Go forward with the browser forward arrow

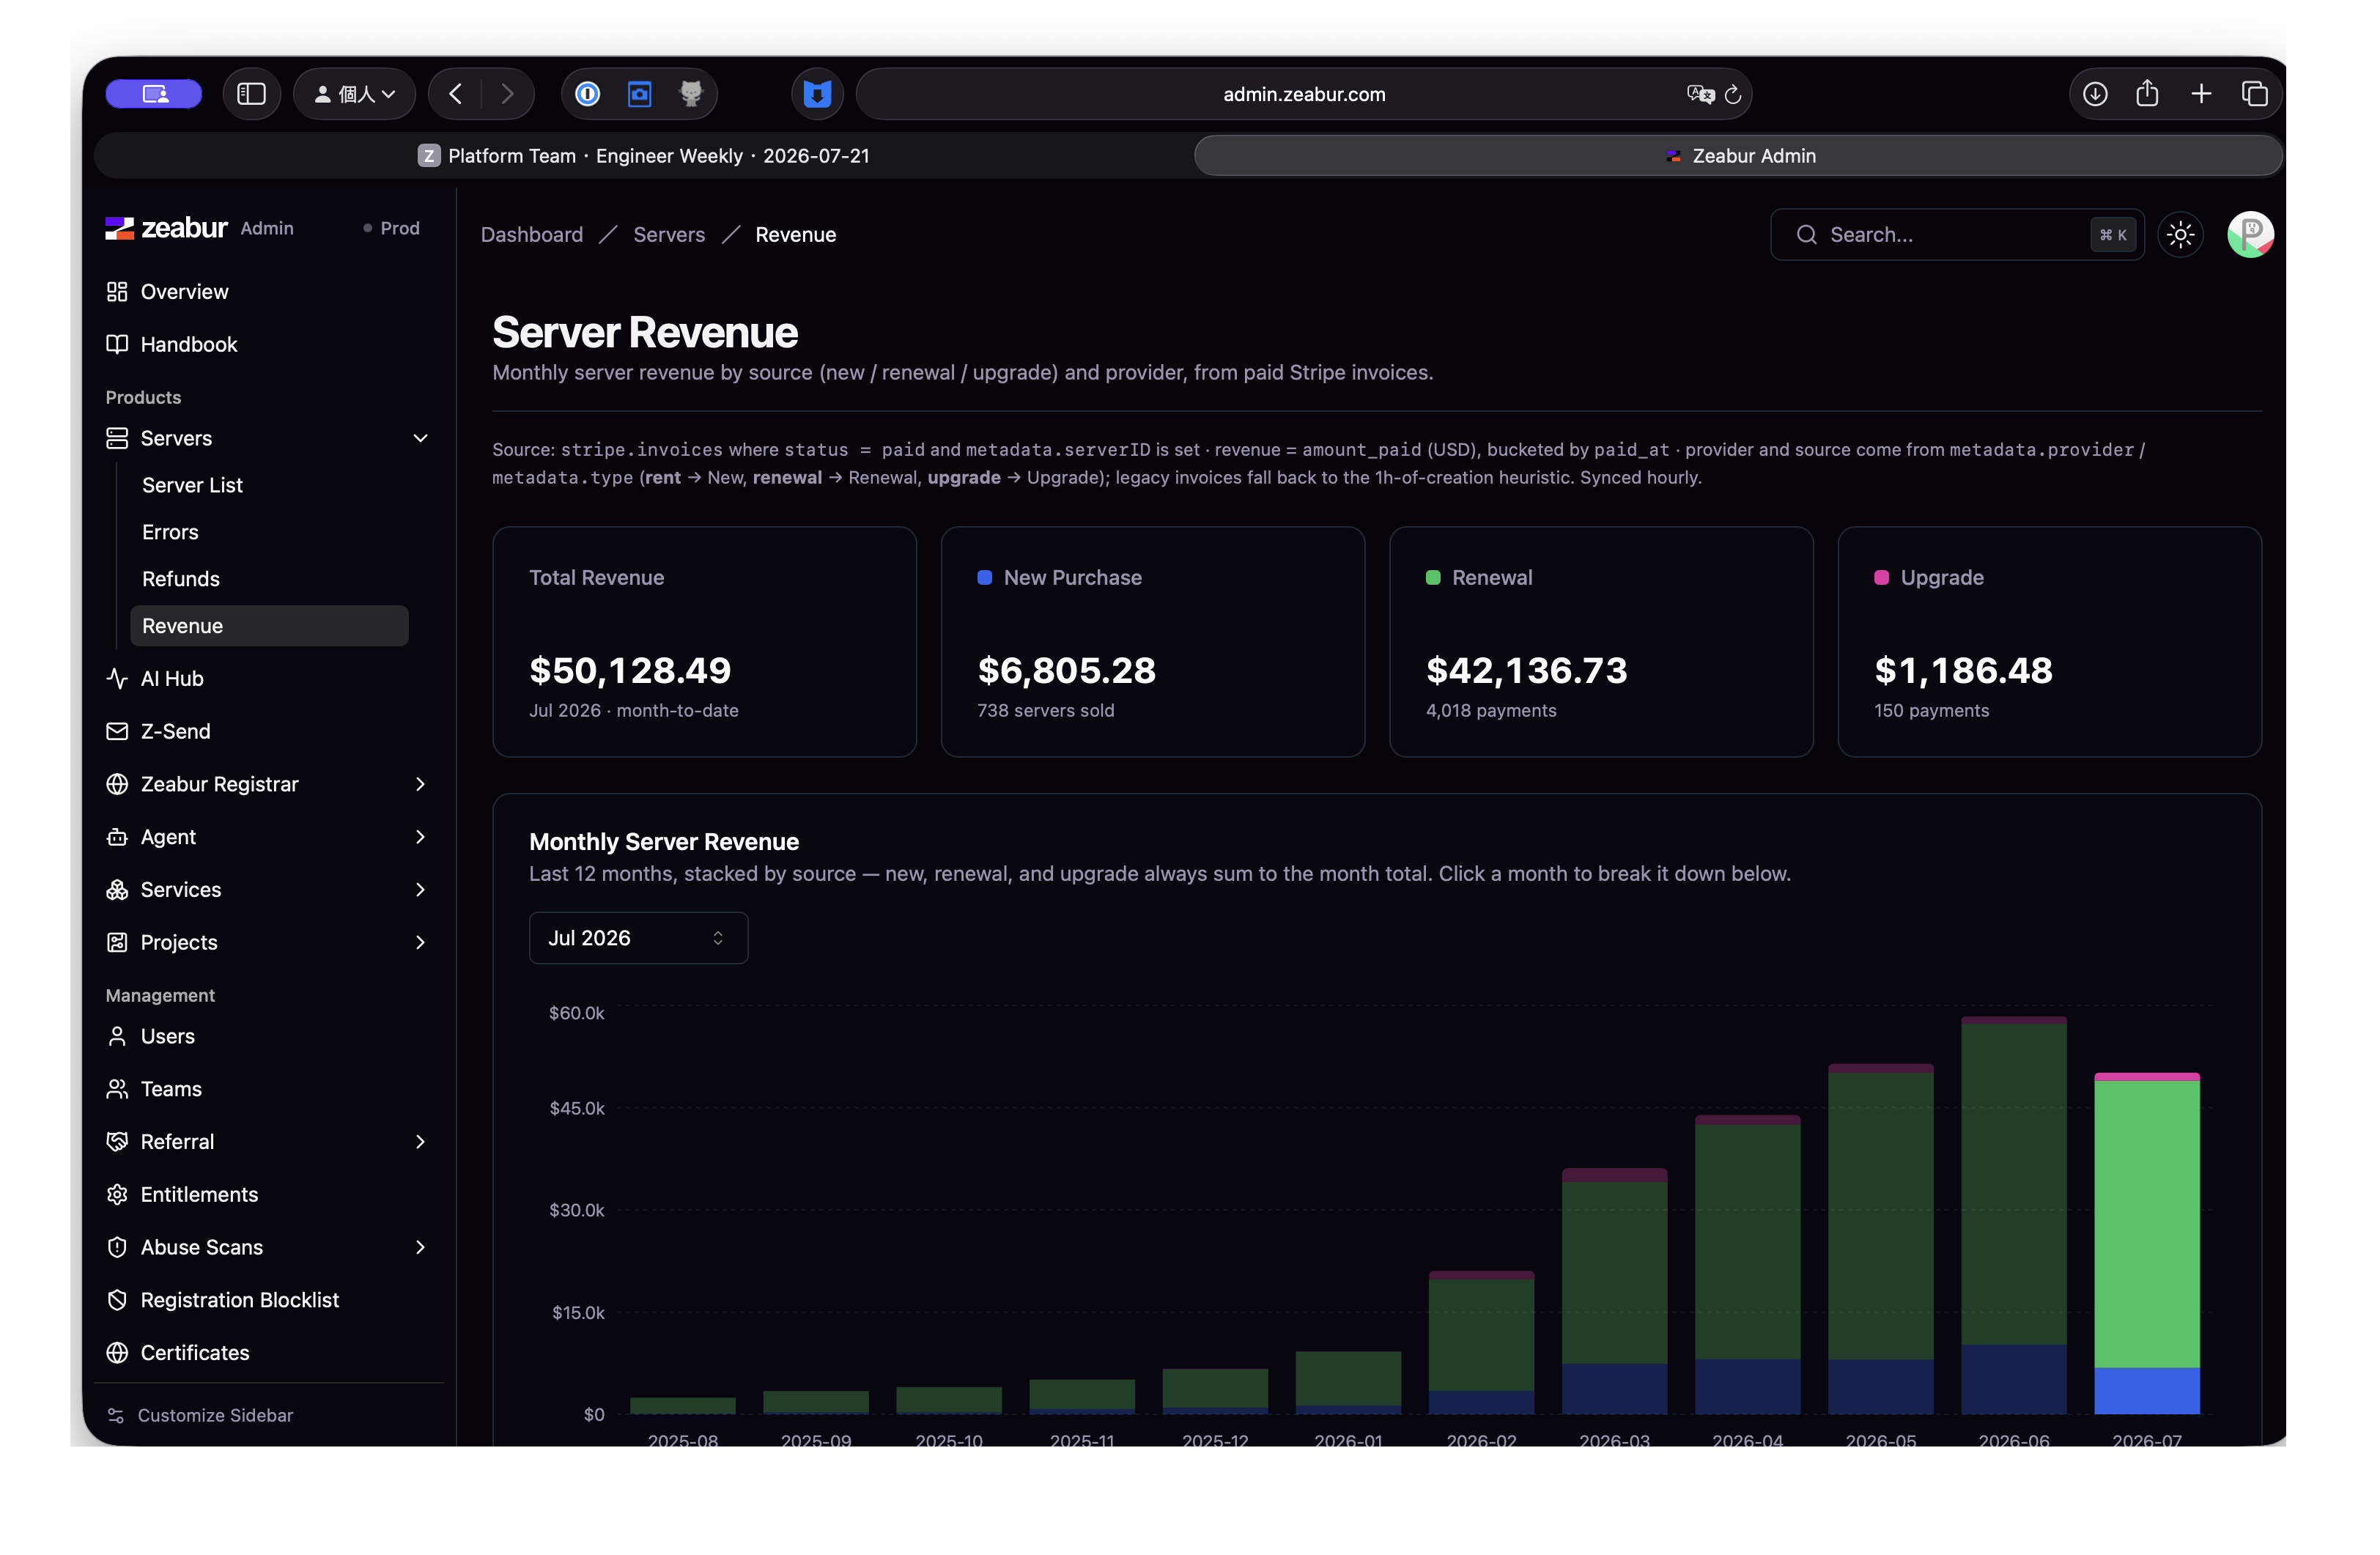tap(507, 94)
